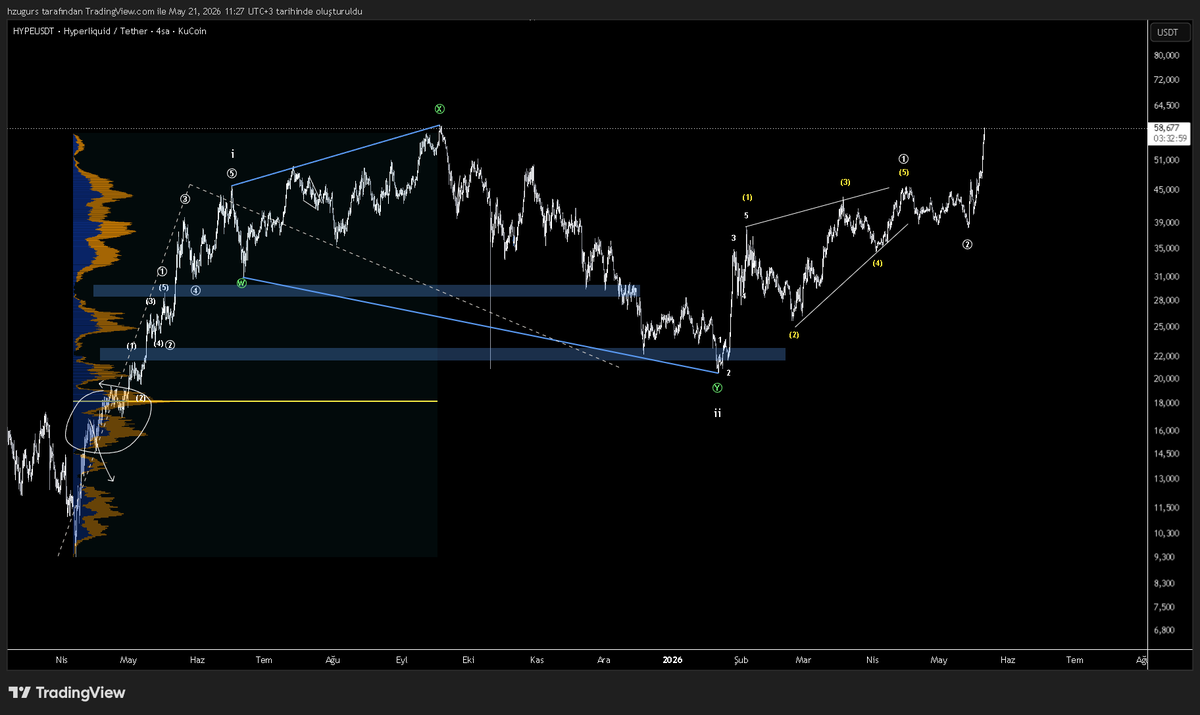This screenshot has height=715, width=1200.
Task: Click the Kas month label on time axis
Action: [537, 660]
